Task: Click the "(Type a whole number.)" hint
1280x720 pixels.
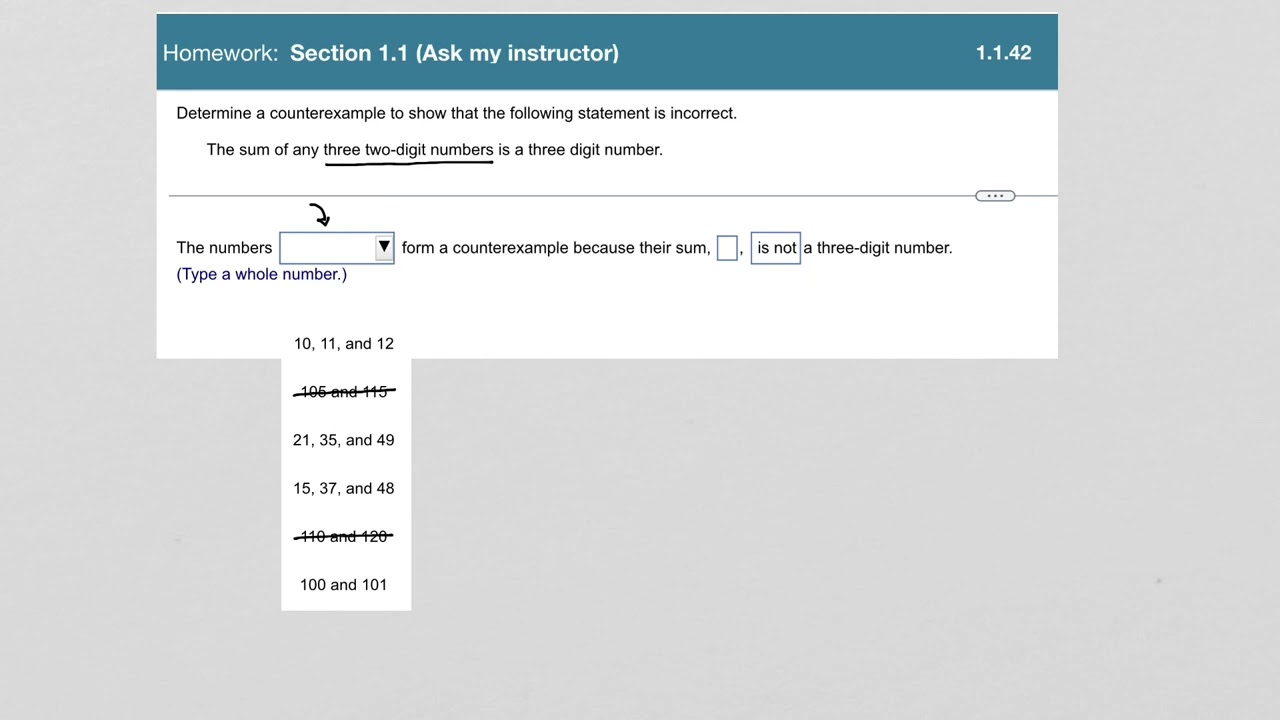Action: click(x=262, y=274)
